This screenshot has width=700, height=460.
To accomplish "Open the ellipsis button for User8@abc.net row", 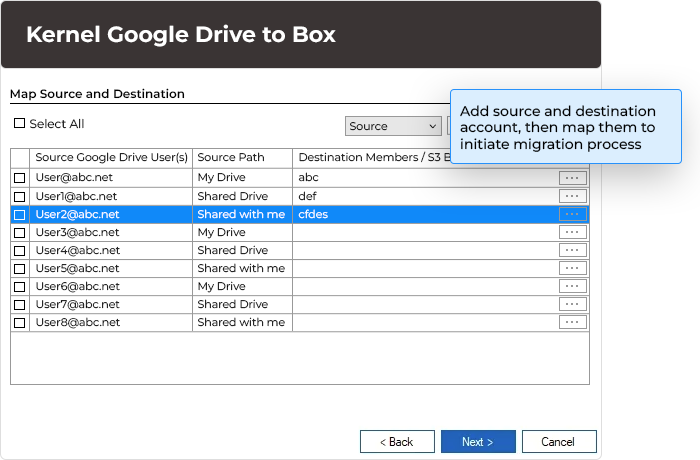I will pos(572,322).
